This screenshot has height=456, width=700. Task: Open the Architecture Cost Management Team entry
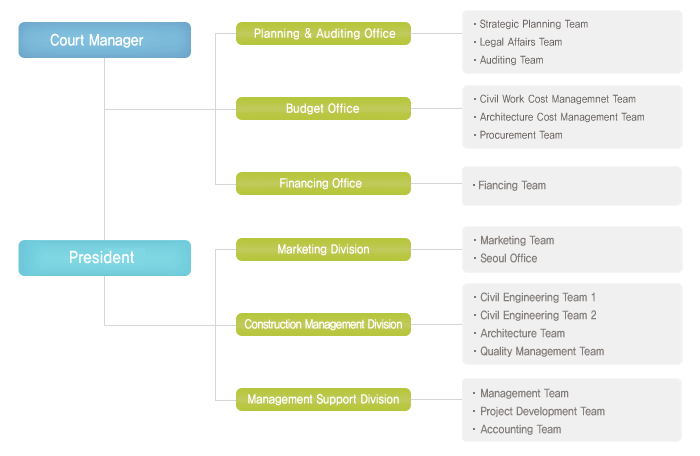pyautogui.click(x=562, y=117)
